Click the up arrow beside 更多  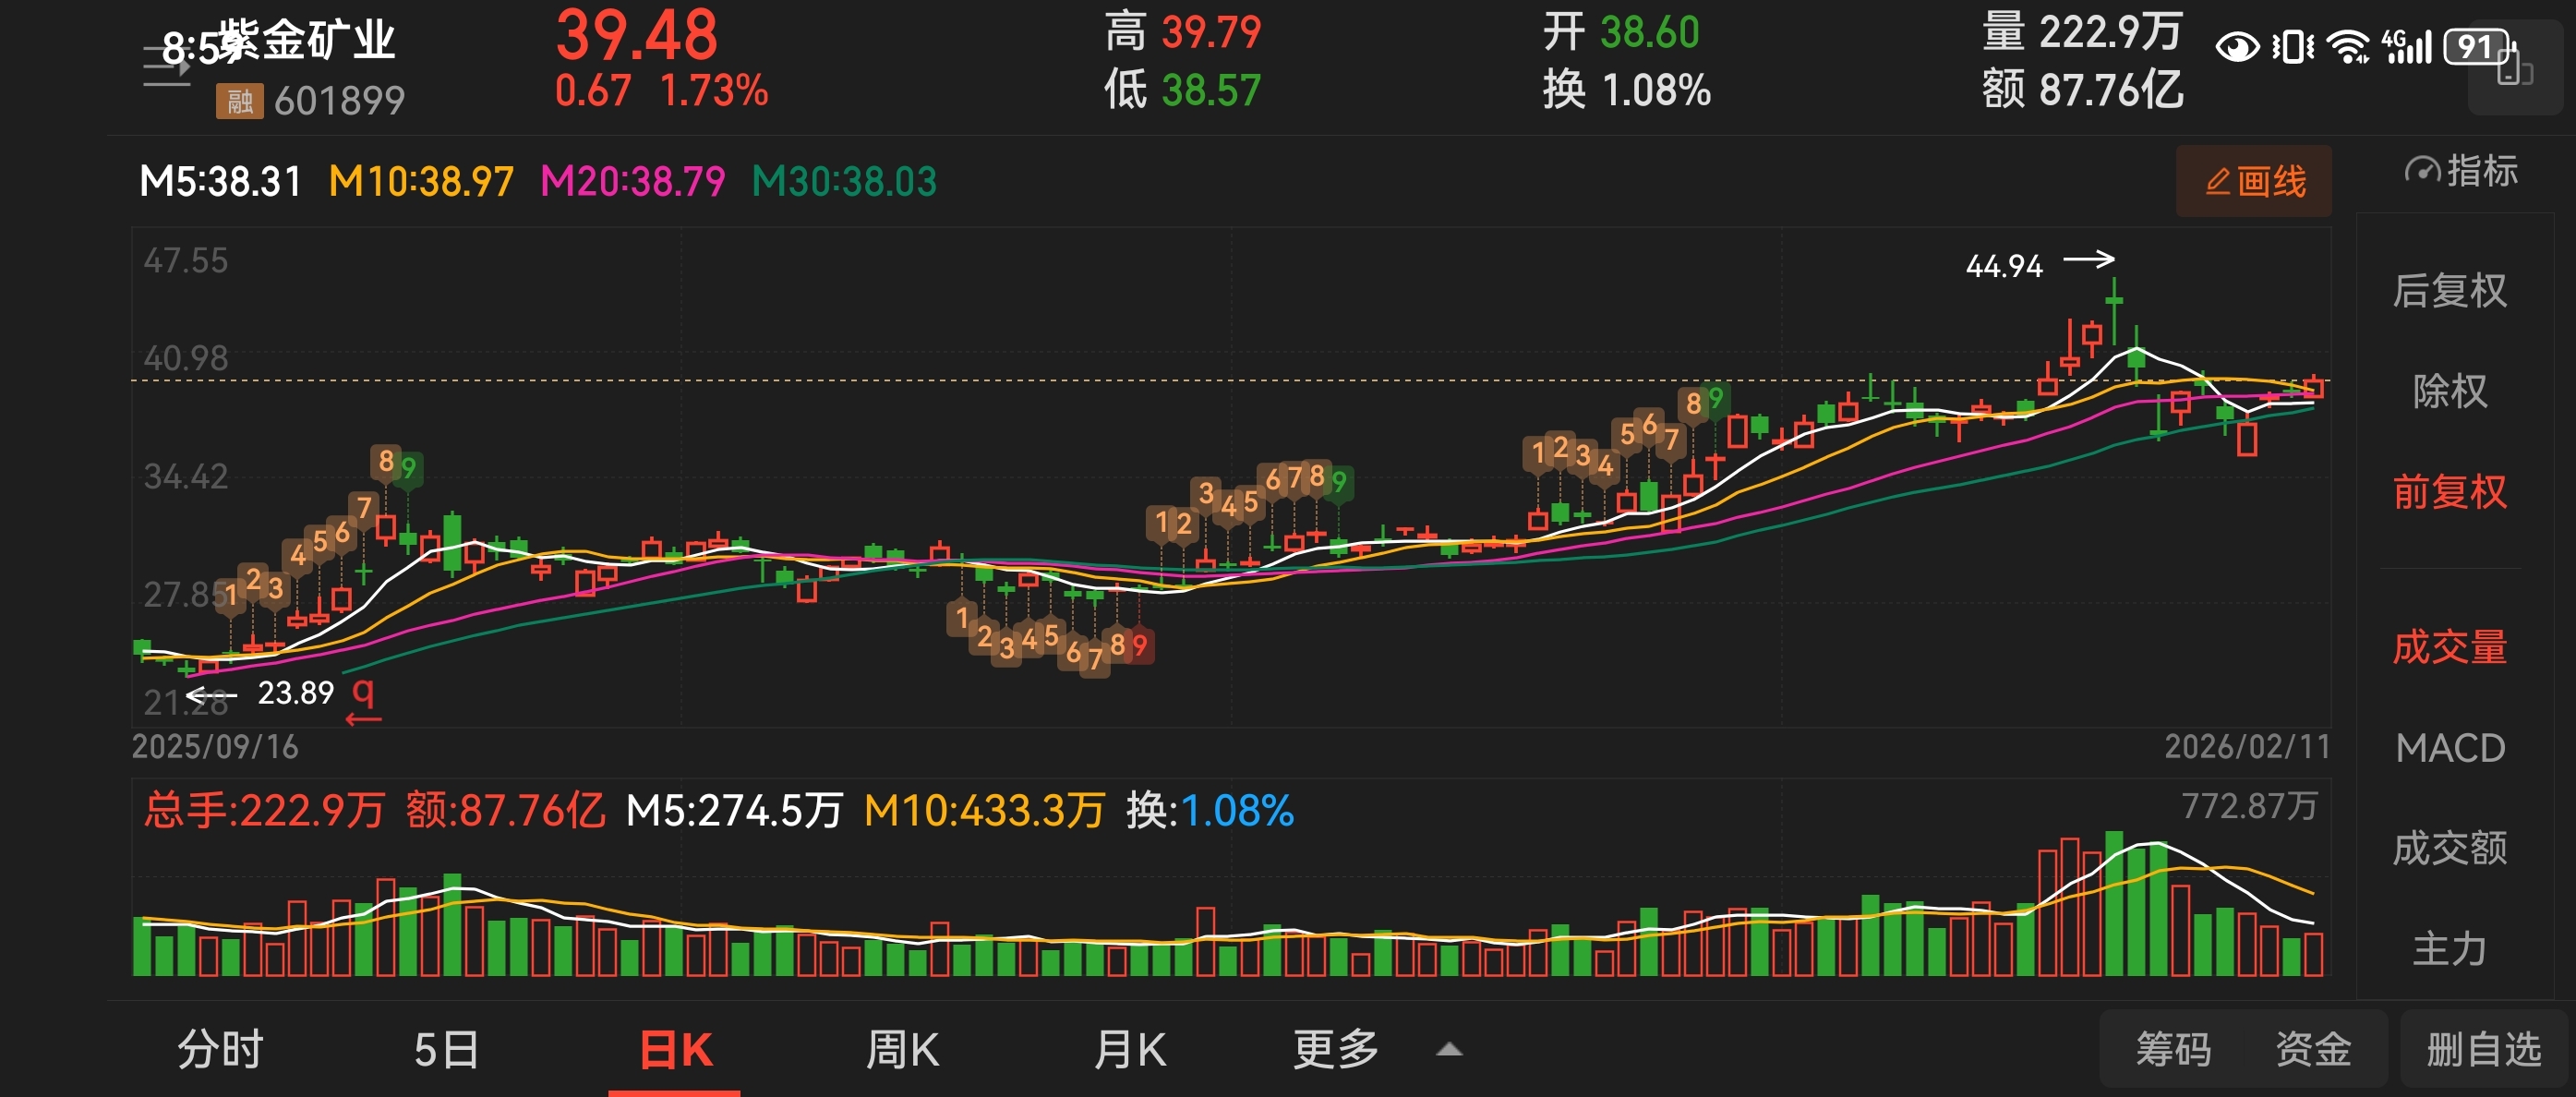(x=1449, y=1050)
